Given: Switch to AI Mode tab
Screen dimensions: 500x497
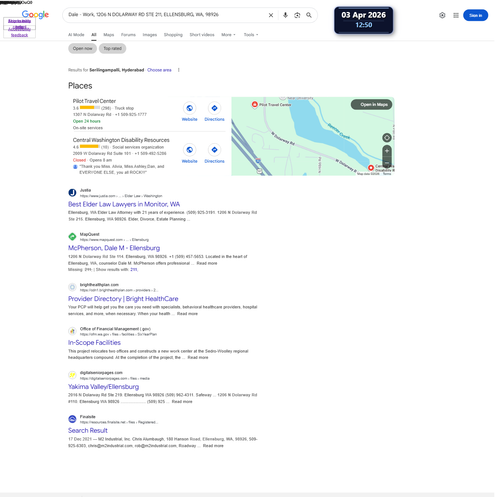Looking at the screenshot, I should [x=76, y=35].
